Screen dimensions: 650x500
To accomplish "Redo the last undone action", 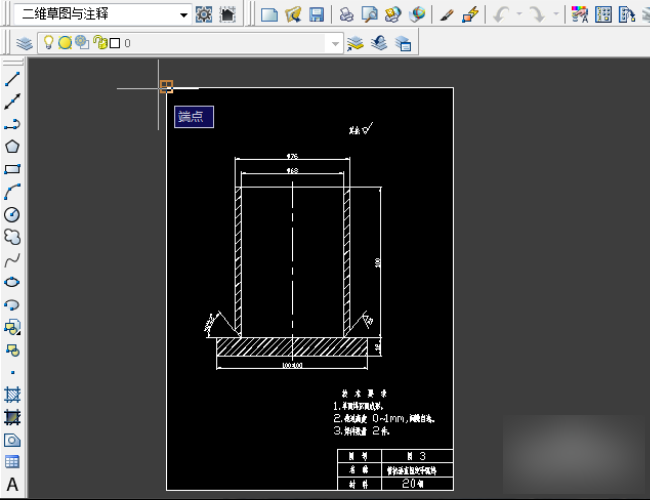I will click(x=538, y=15).
